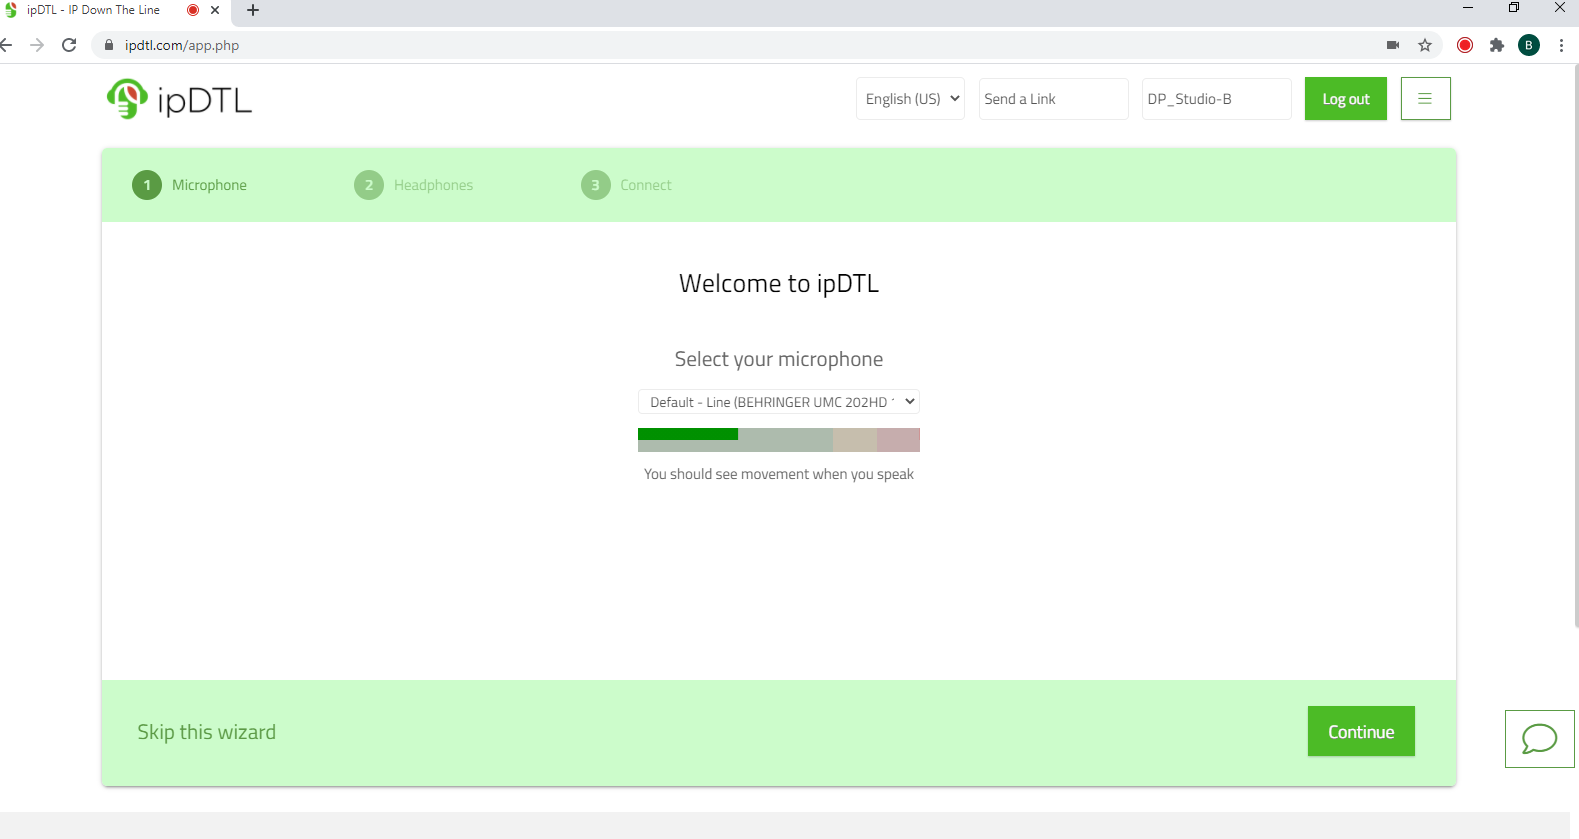1579x839 pixels.
Task: Reload the page
Action: [69, 45]
